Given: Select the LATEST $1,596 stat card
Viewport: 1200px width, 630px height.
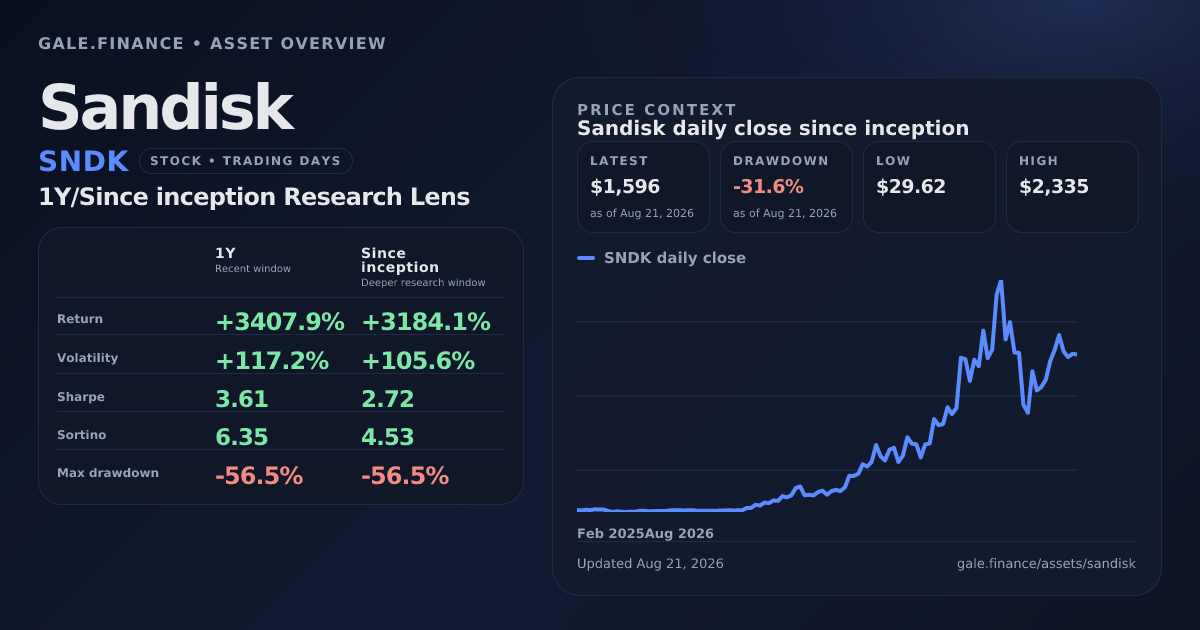Looking at the screenshot, I should coord(643,187).
